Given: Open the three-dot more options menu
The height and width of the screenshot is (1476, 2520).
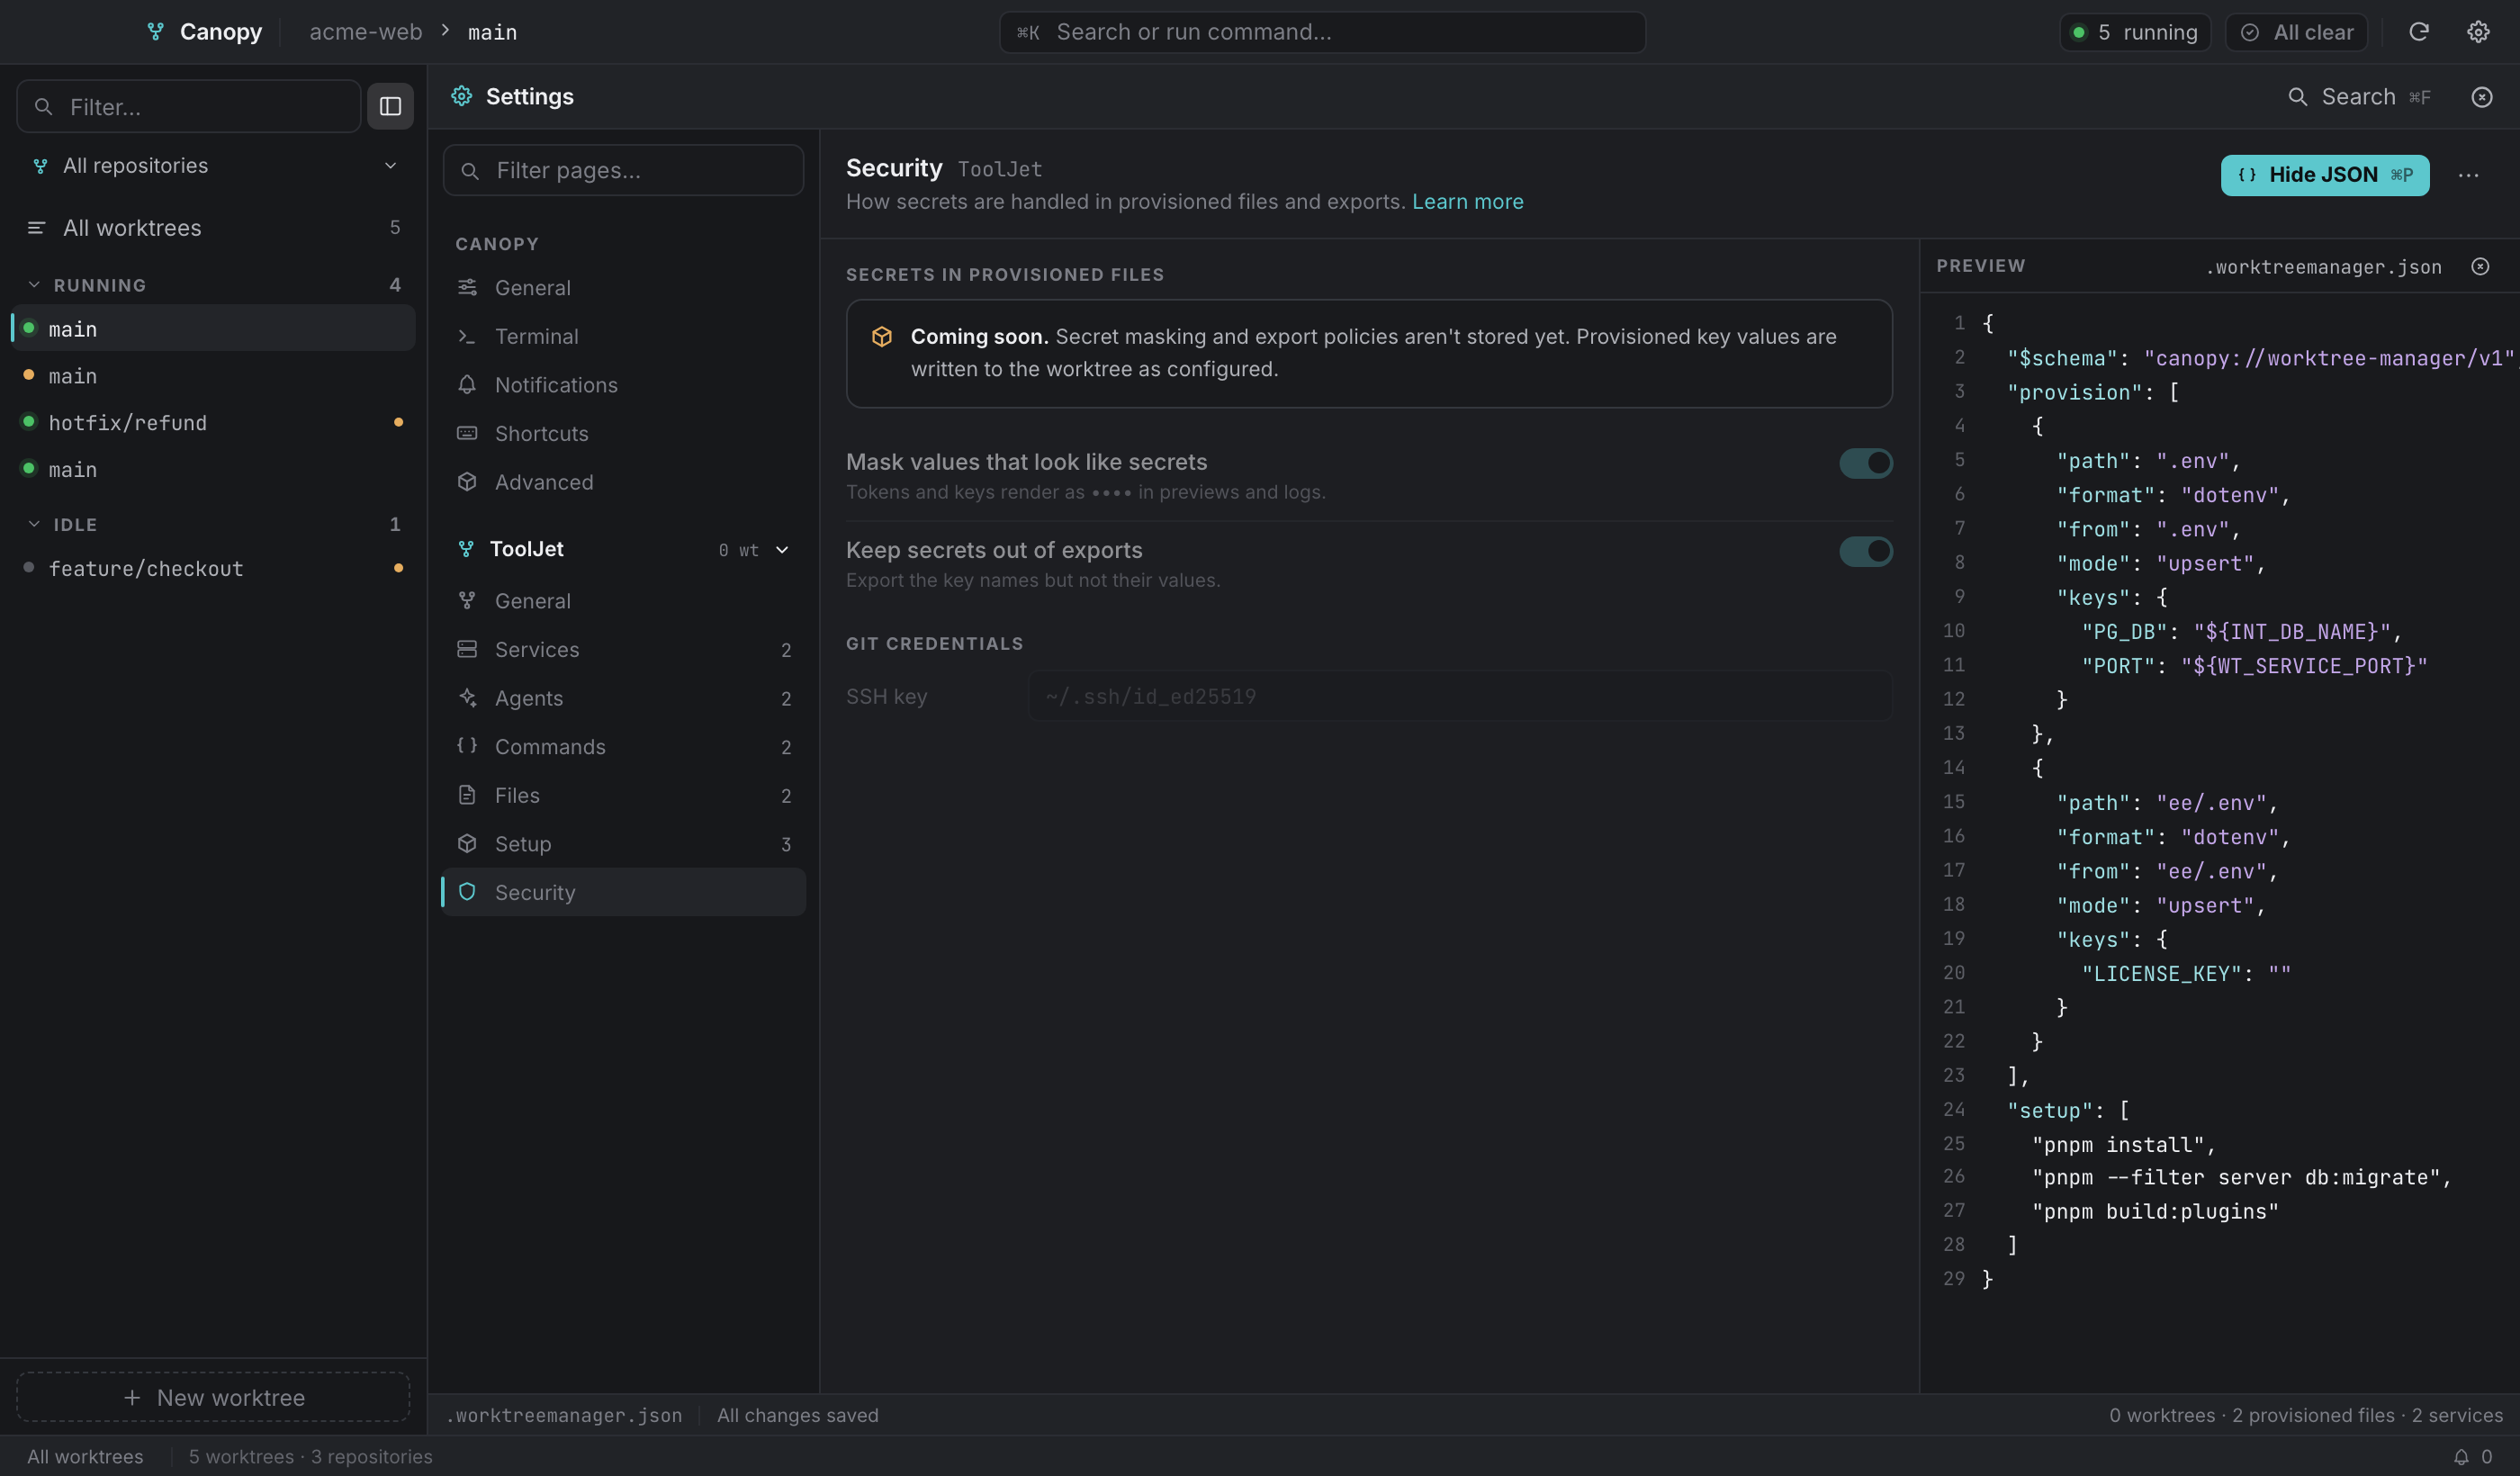Looking at the screenshot, I should 2468,175.
